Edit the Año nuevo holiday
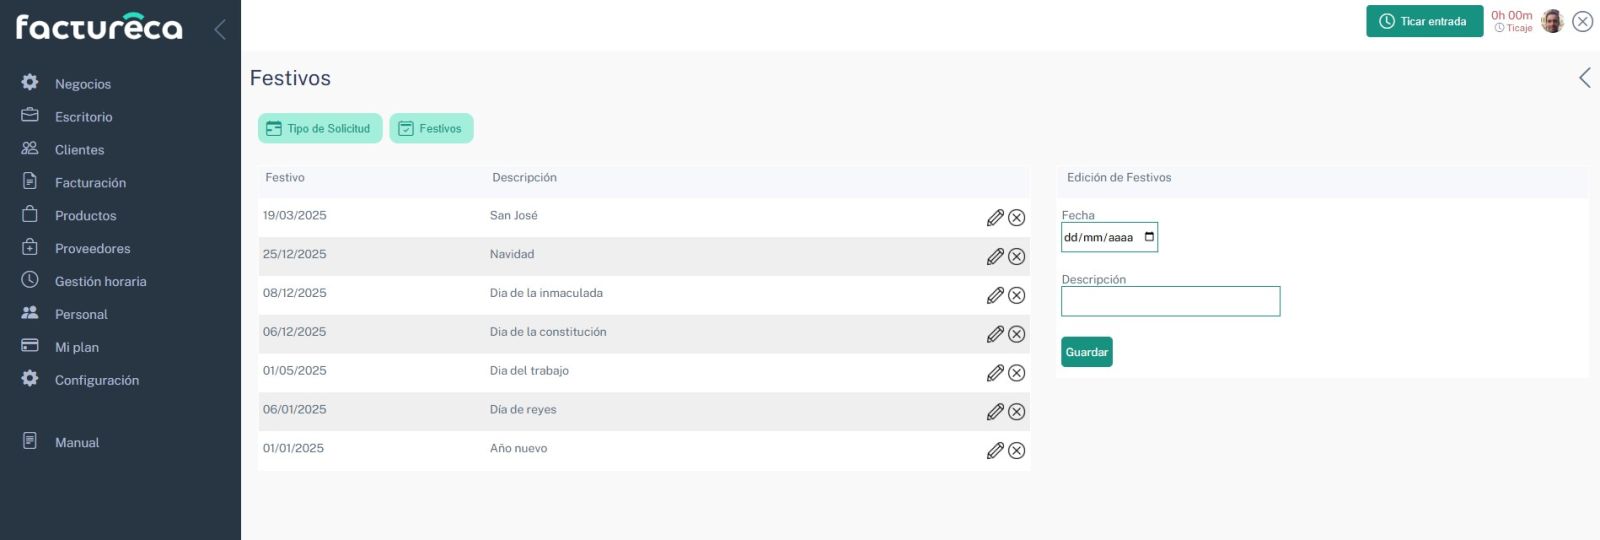Image resolution: width=1600 pixels, height=540 pixels. 995,451
